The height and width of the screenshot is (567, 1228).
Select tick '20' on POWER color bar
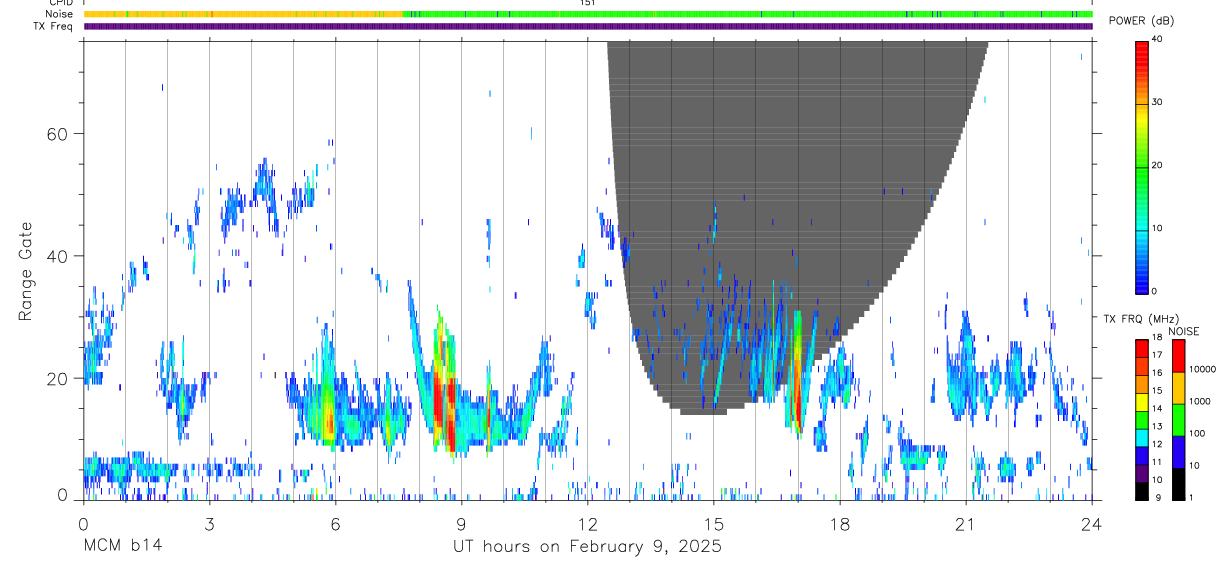[x=1158, y=166]
